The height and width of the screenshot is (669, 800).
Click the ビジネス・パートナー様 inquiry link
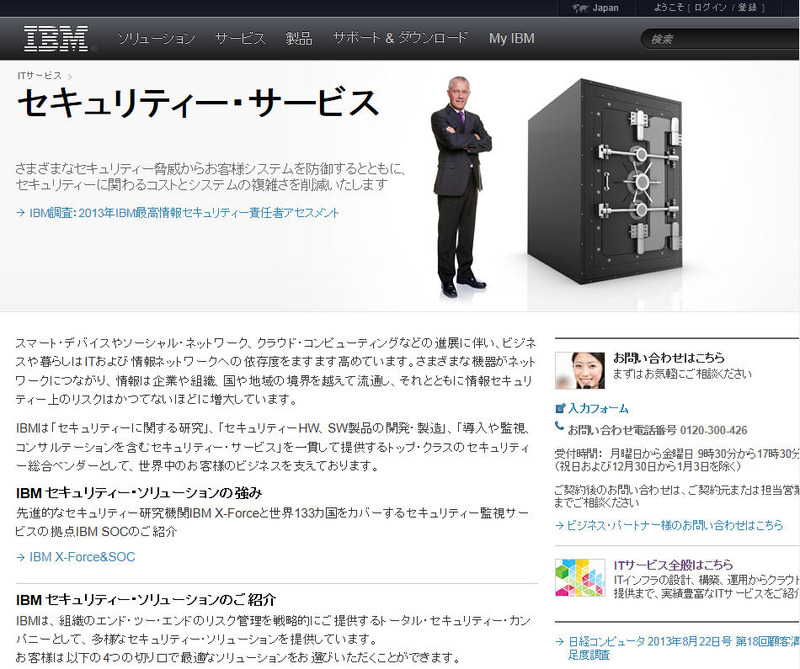675,525
